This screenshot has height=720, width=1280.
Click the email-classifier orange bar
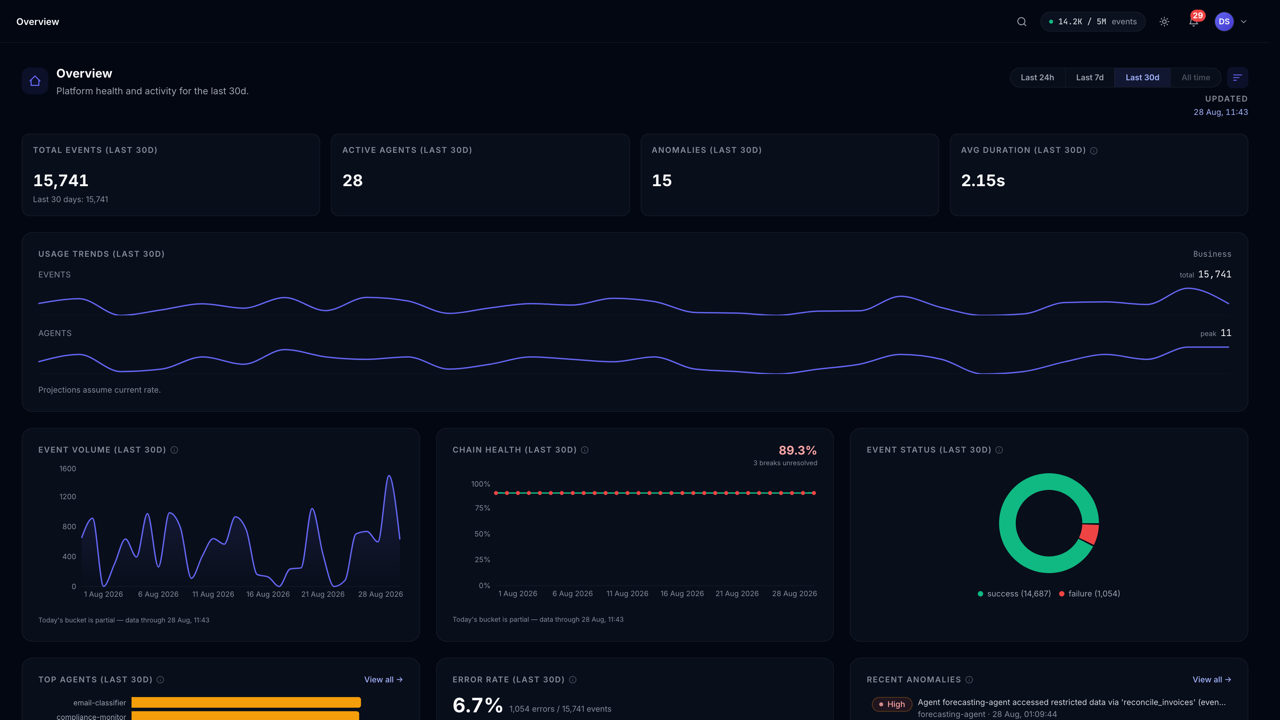pyautogui.click(x=246, y=703)
